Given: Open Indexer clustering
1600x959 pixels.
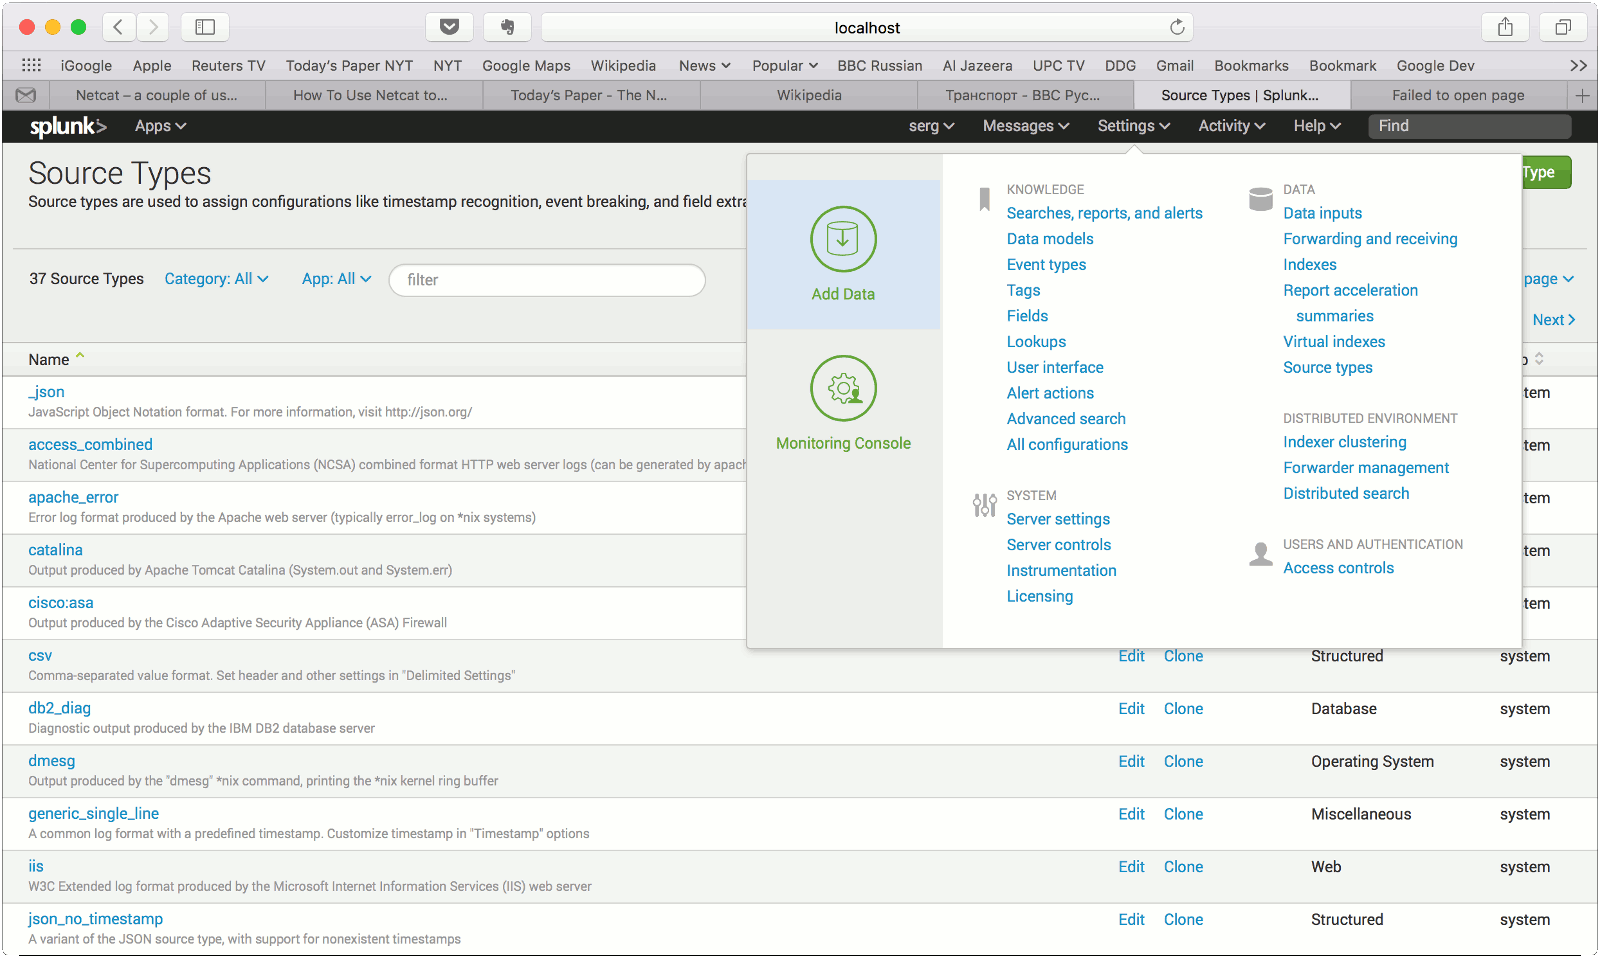Looking at the screenshot, I should (x=1344, y=442).
